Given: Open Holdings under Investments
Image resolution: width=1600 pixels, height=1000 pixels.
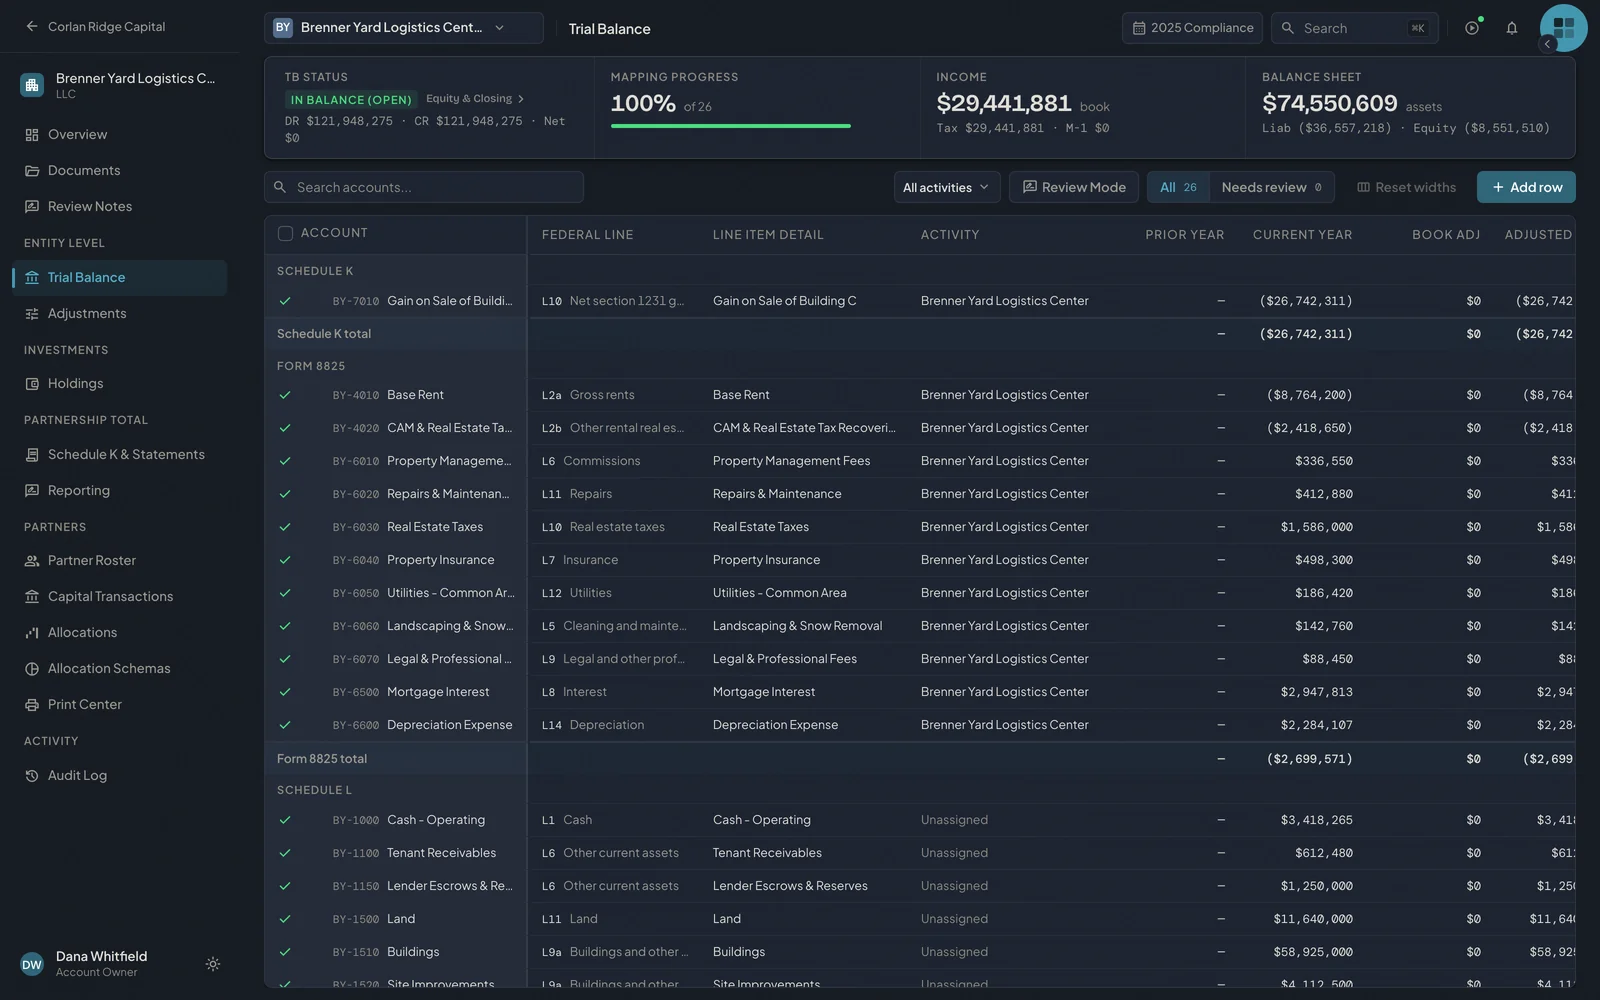Looking at the screenshot, I should (120, 383).
